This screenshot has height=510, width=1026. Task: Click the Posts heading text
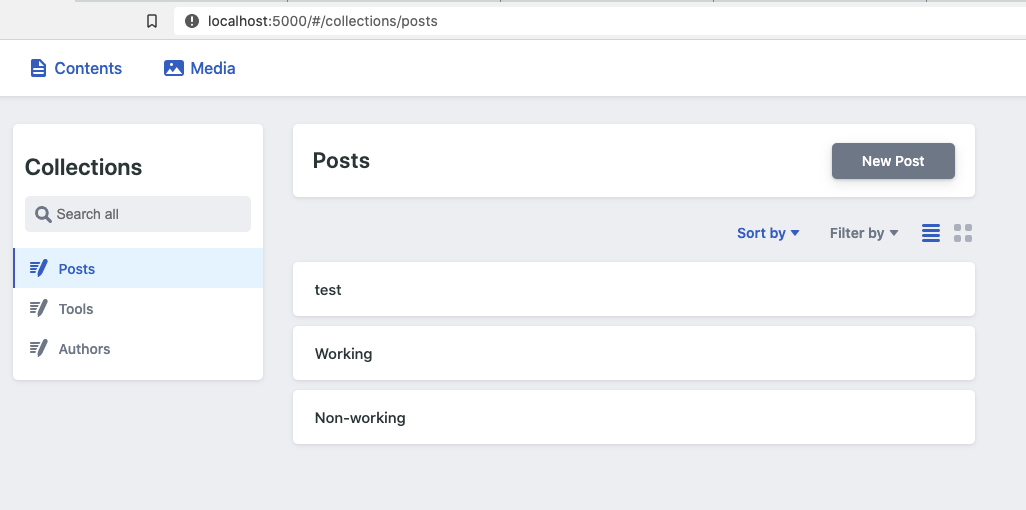(x=341, y=160)
